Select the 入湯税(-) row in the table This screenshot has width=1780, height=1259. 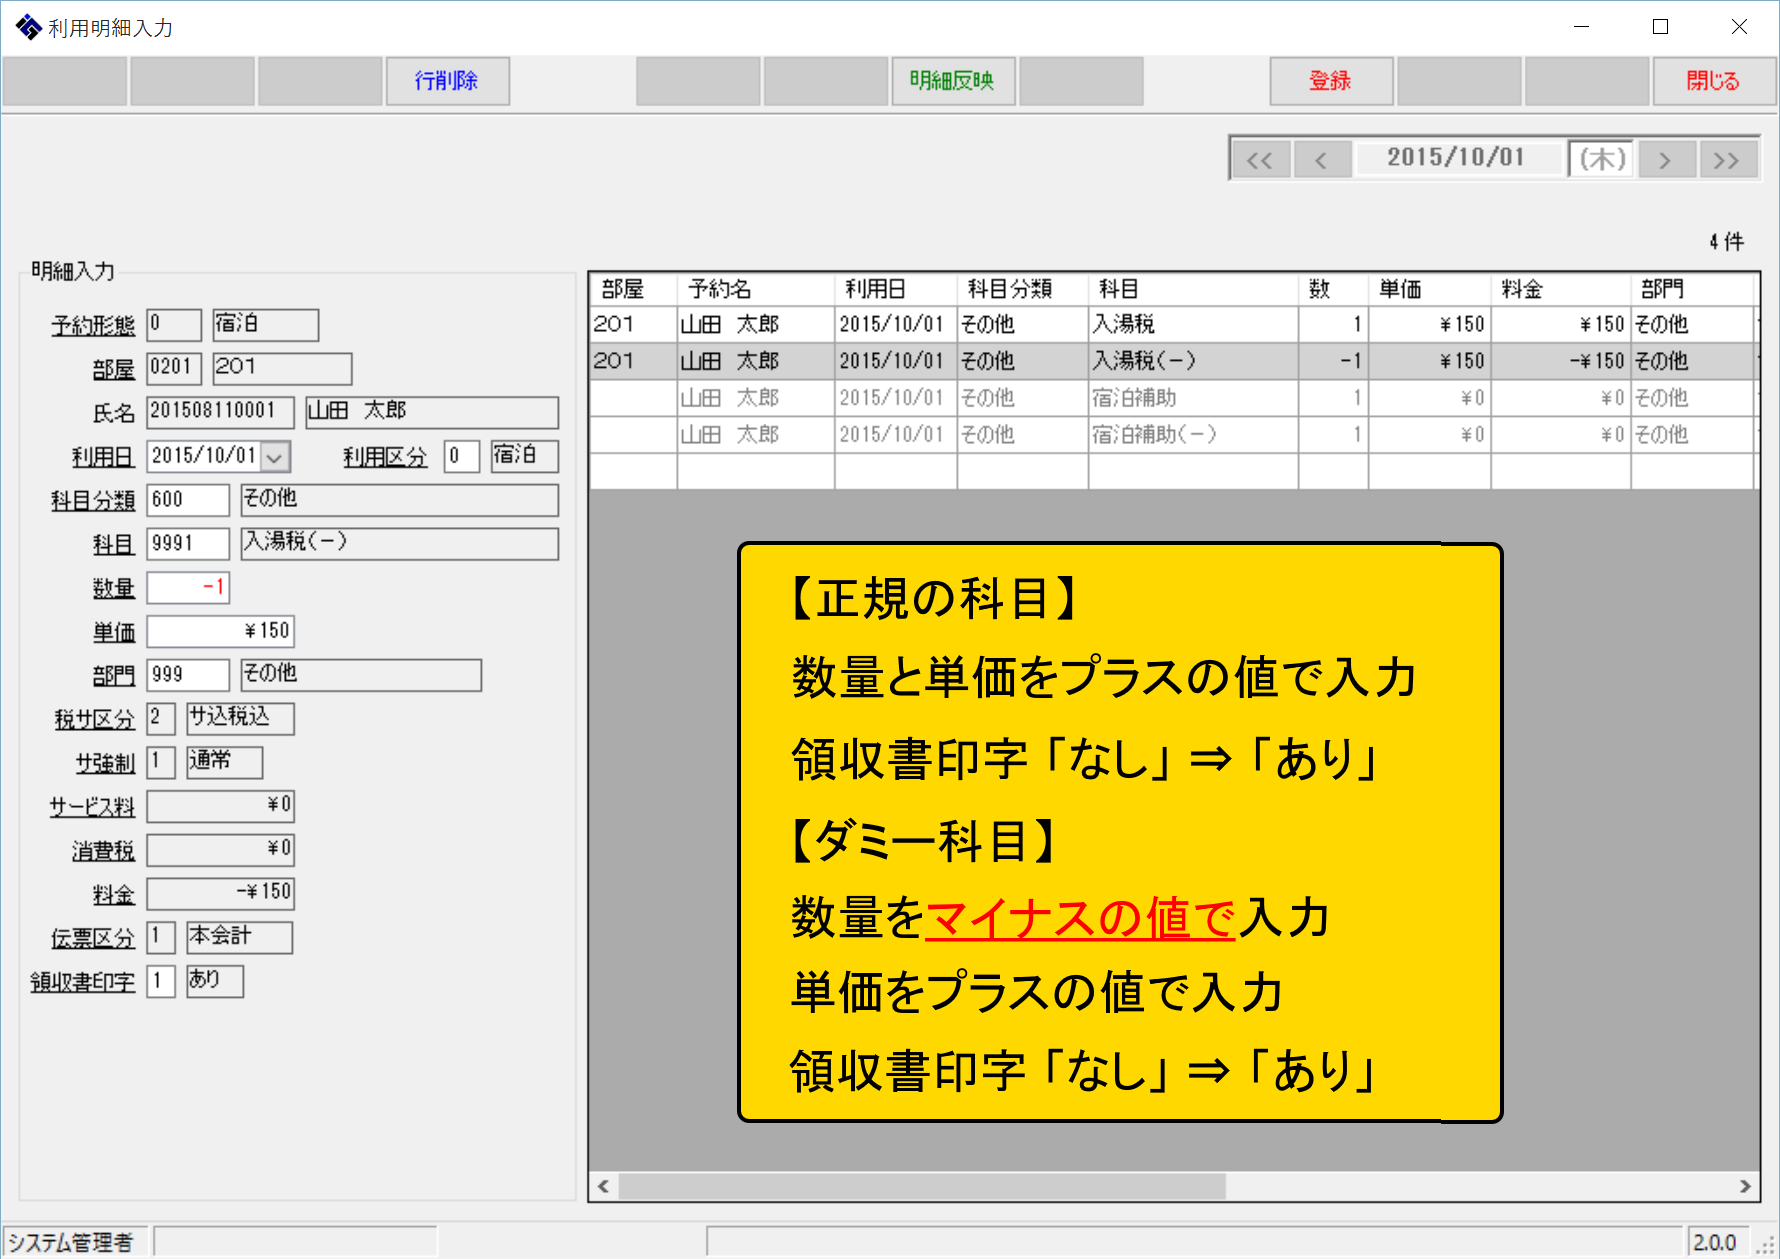click(x=1174, y=361)
